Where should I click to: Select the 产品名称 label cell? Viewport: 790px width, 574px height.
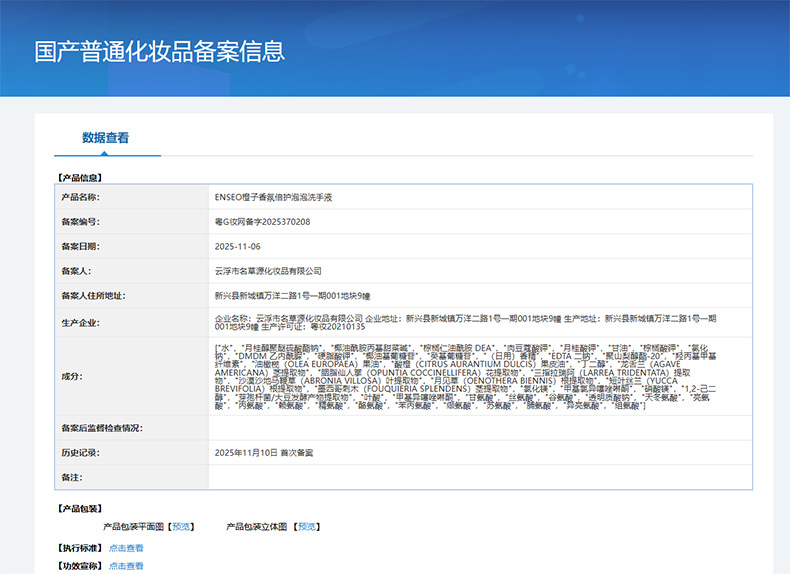click(x=132, y=197)
